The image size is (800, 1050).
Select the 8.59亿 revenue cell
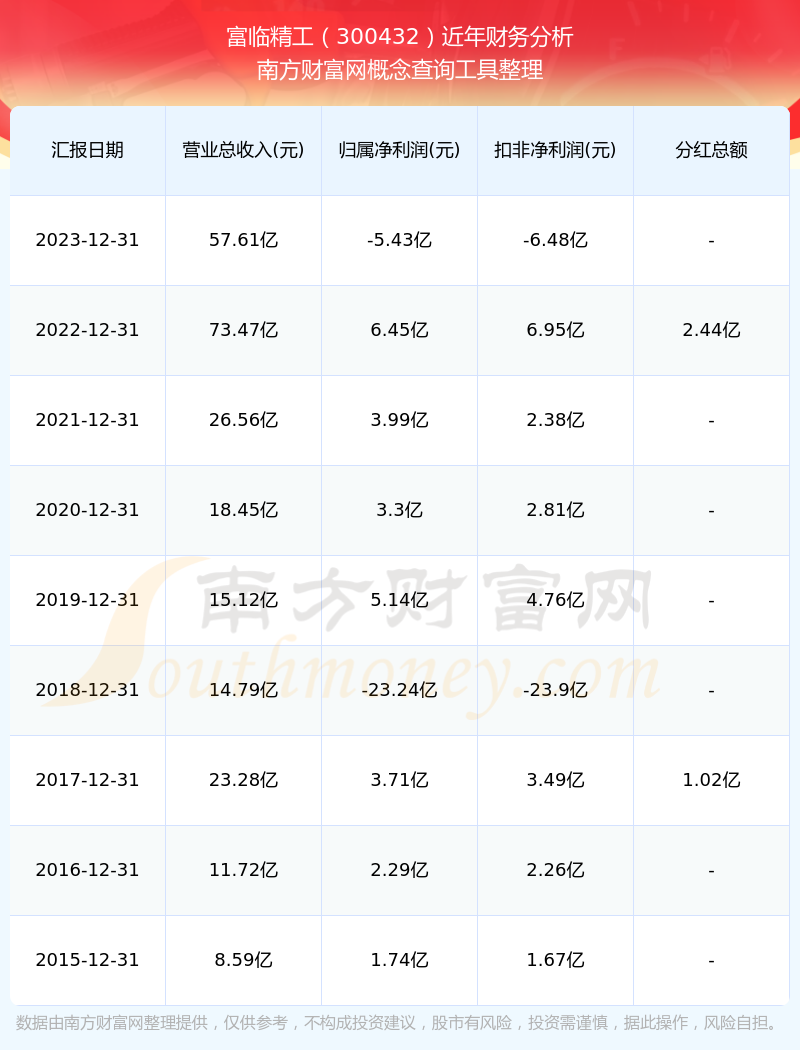pyautogui.click(x=244, y=960)
